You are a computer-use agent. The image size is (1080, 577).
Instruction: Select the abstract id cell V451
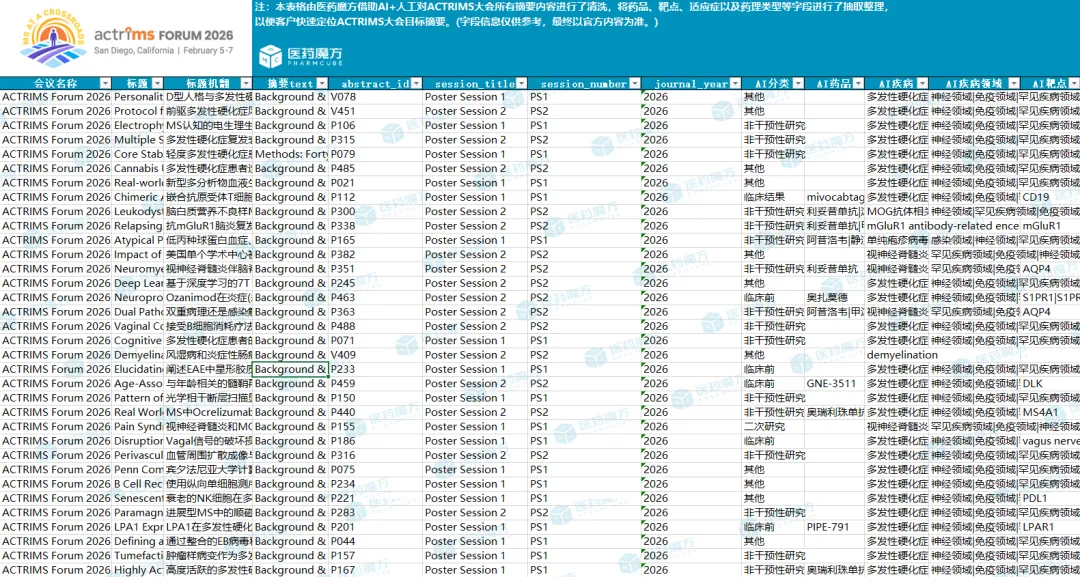click(375, 111)
